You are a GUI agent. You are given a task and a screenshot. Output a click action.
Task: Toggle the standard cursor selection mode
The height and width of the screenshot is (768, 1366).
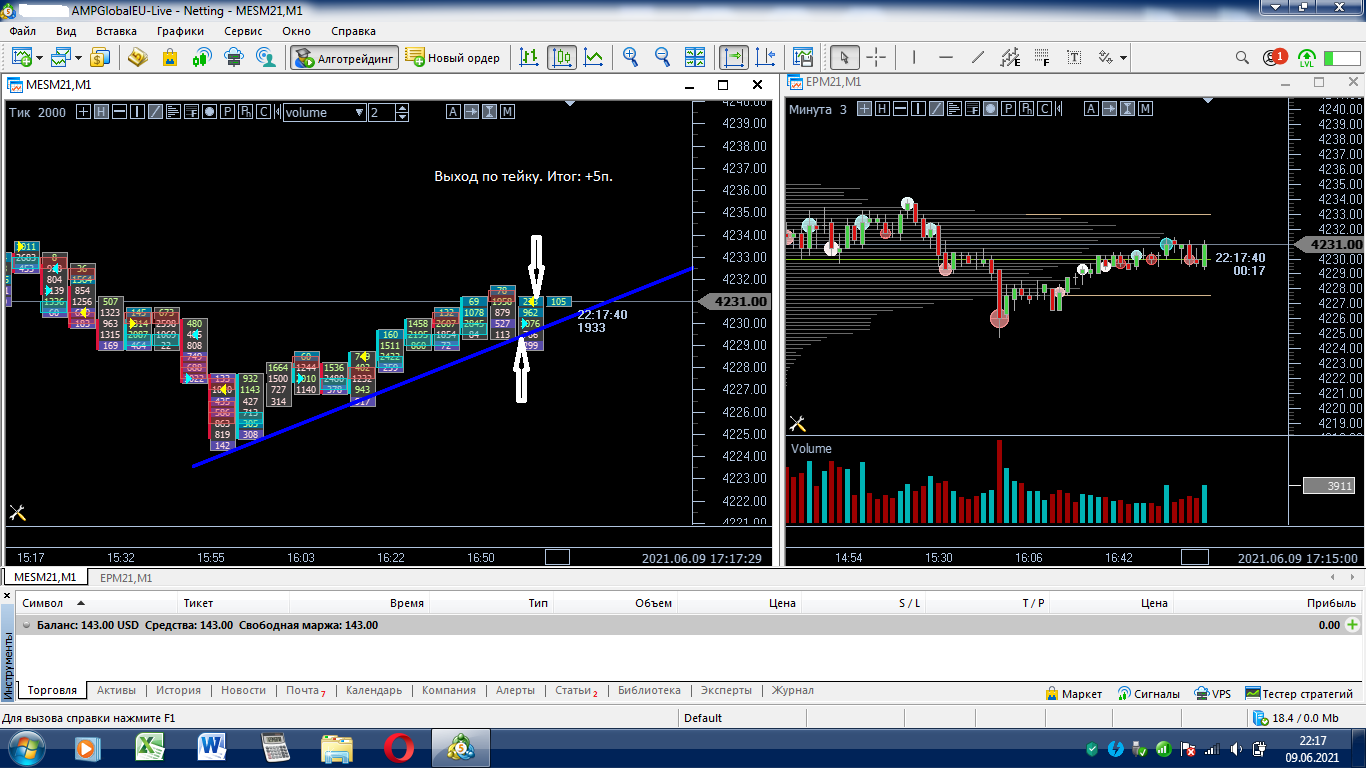pyautogui.click(x=845, y=57)
